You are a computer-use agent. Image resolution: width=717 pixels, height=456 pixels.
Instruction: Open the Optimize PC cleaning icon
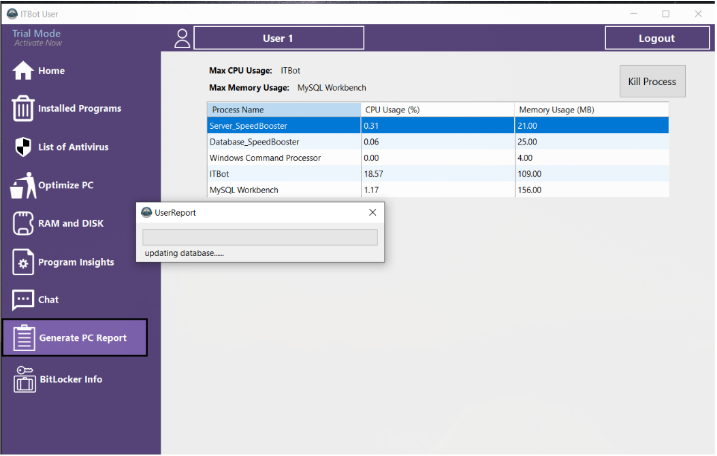pyautogui.click(x=23, y=185)
